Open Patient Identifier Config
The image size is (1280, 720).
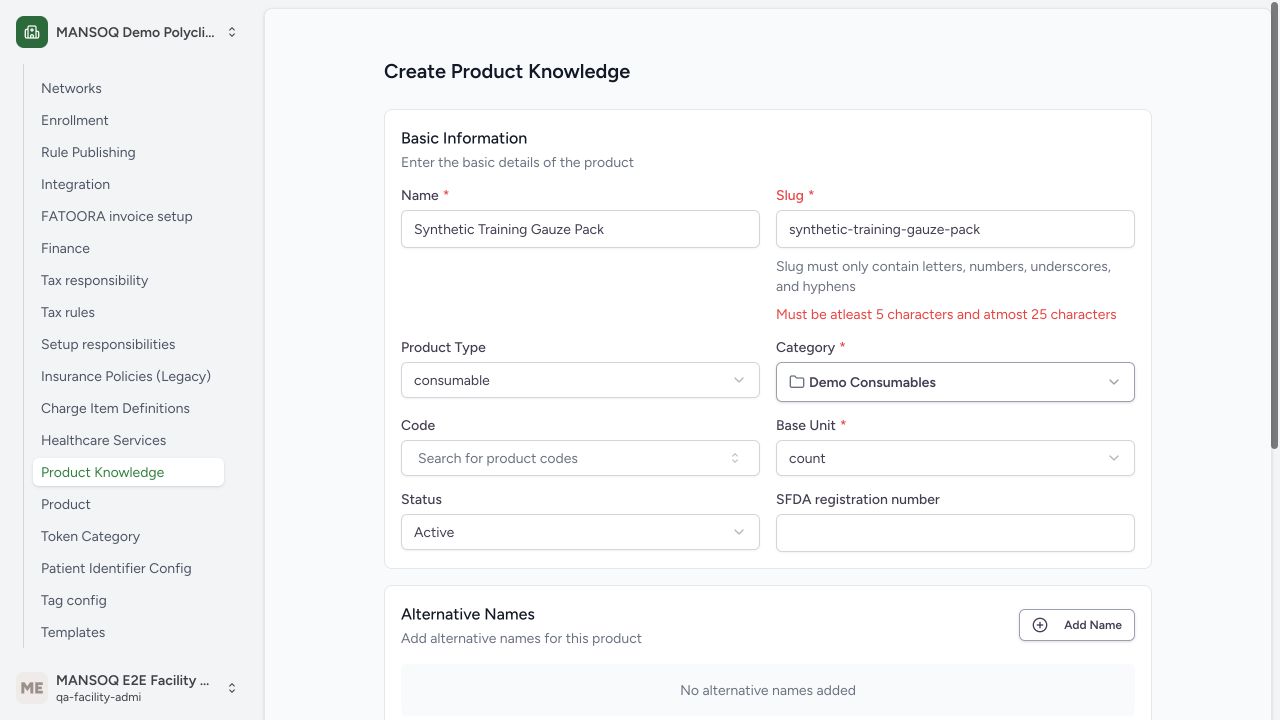coord(128,568)
